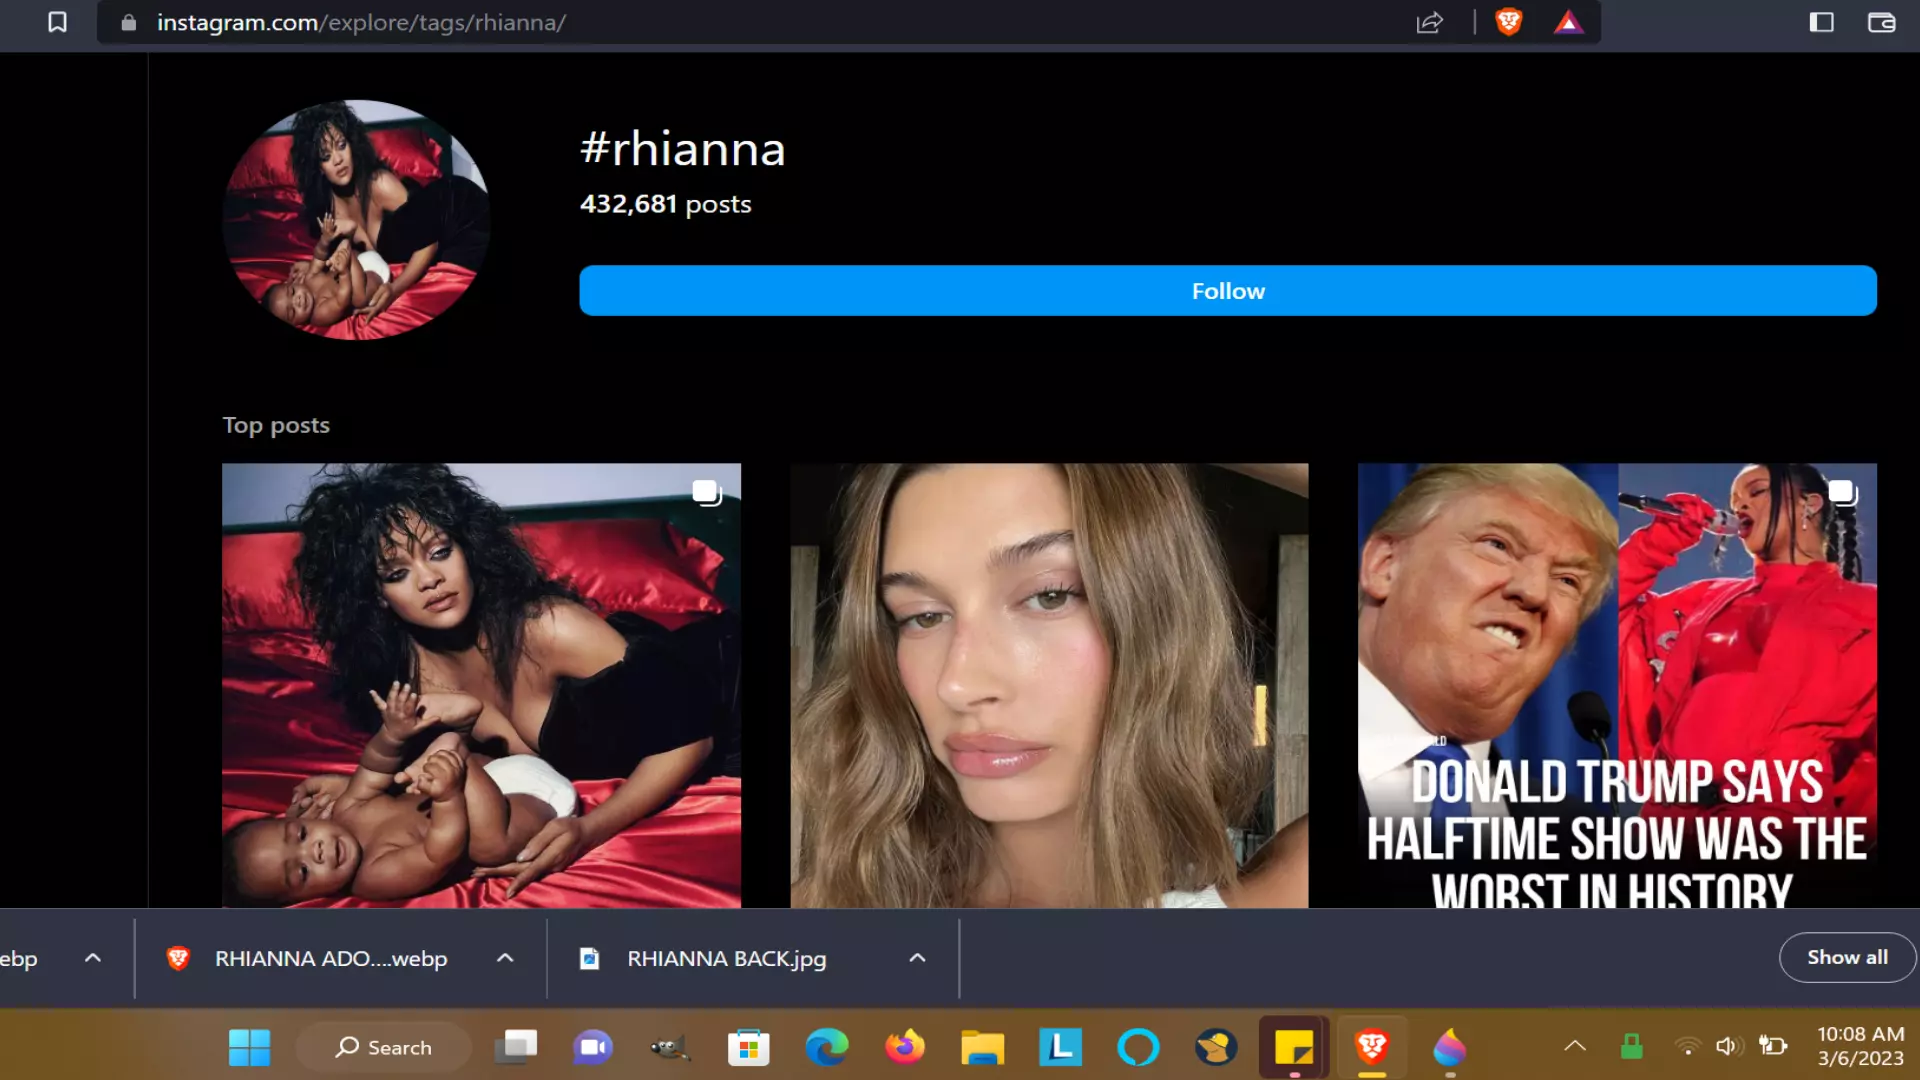The width and height of the screenshot is (1920, 1080).
Task: Open RHIANNA BACK.jpg downloaded file
Action: [726, 958]
